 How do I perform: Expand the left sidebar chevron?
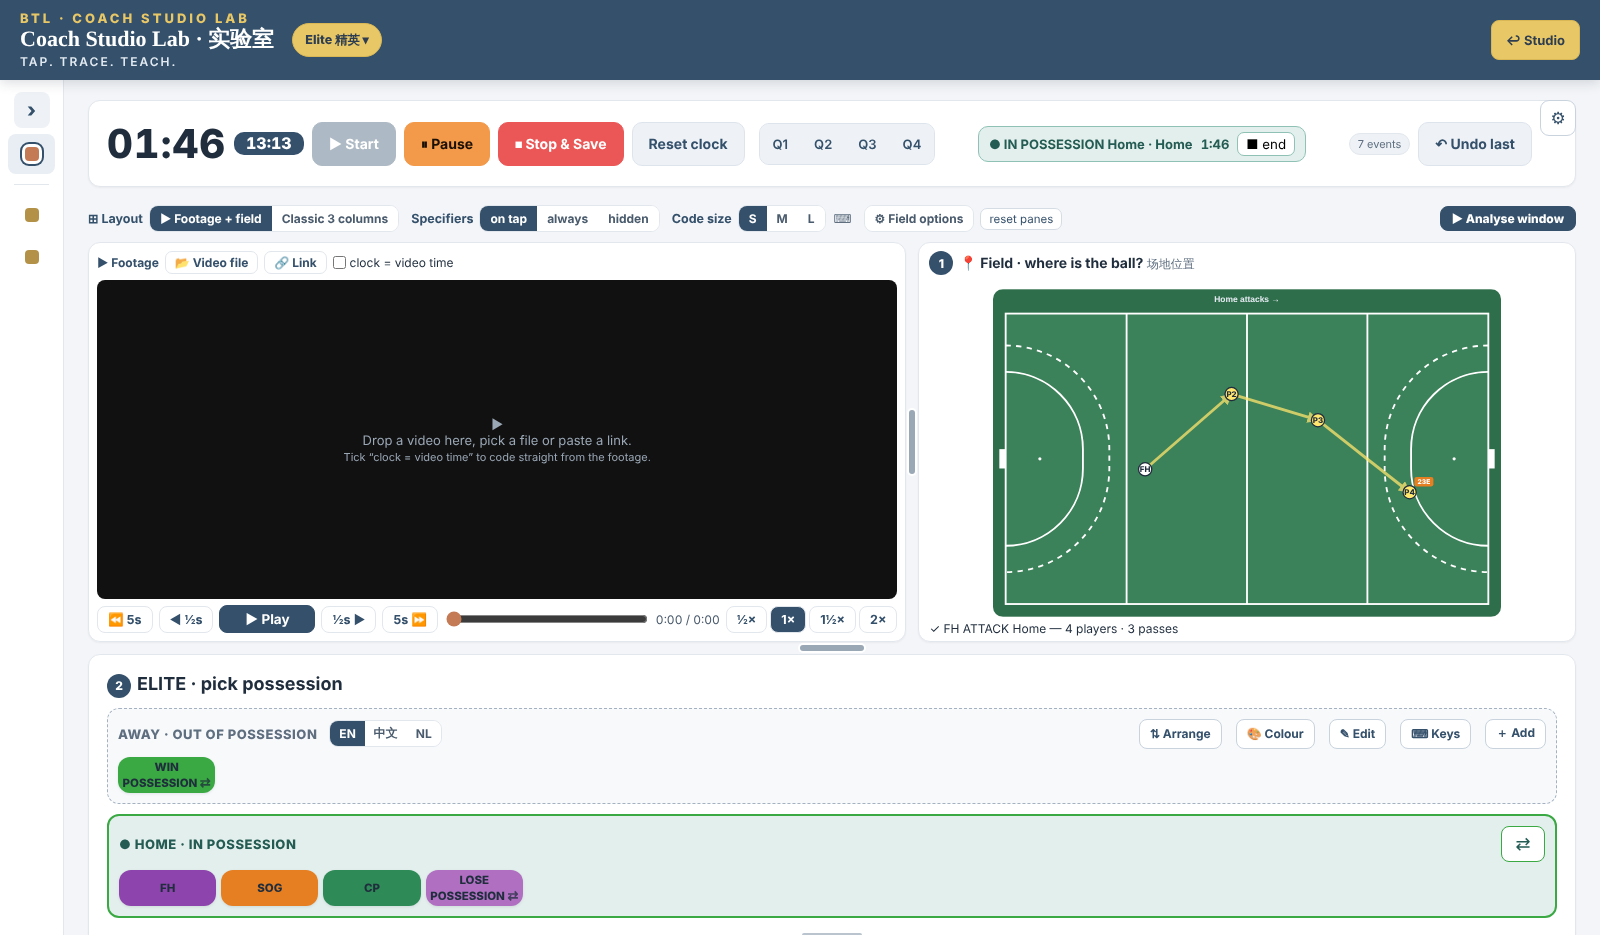pos(32,111)
